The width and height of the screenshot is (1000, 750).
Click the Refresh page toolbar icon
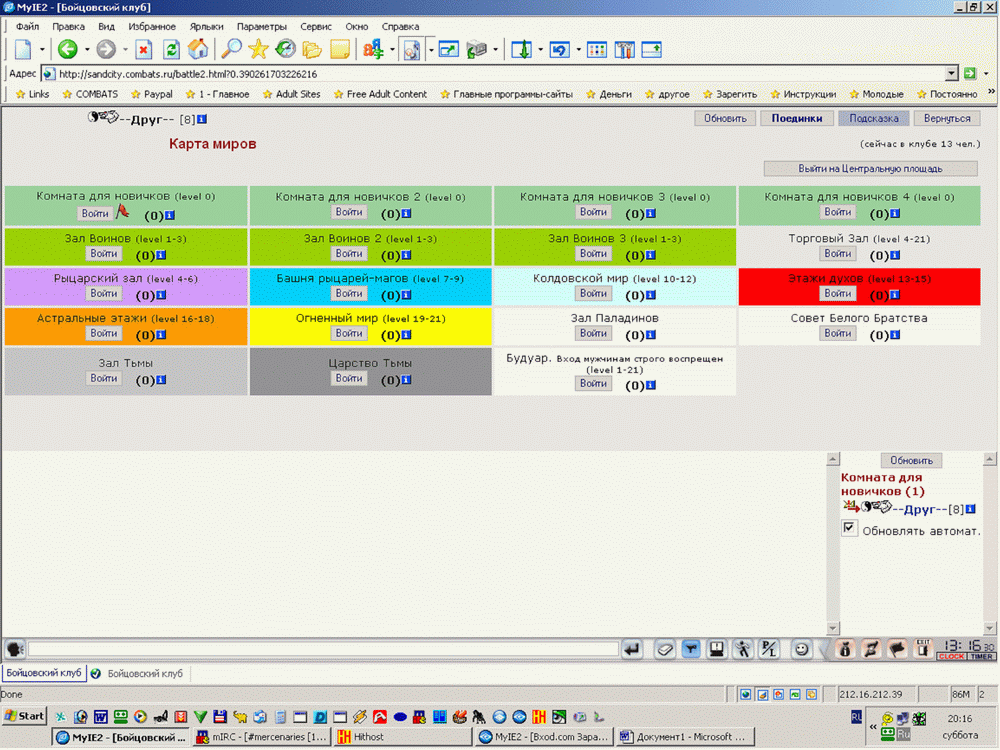tap(171, 50)
